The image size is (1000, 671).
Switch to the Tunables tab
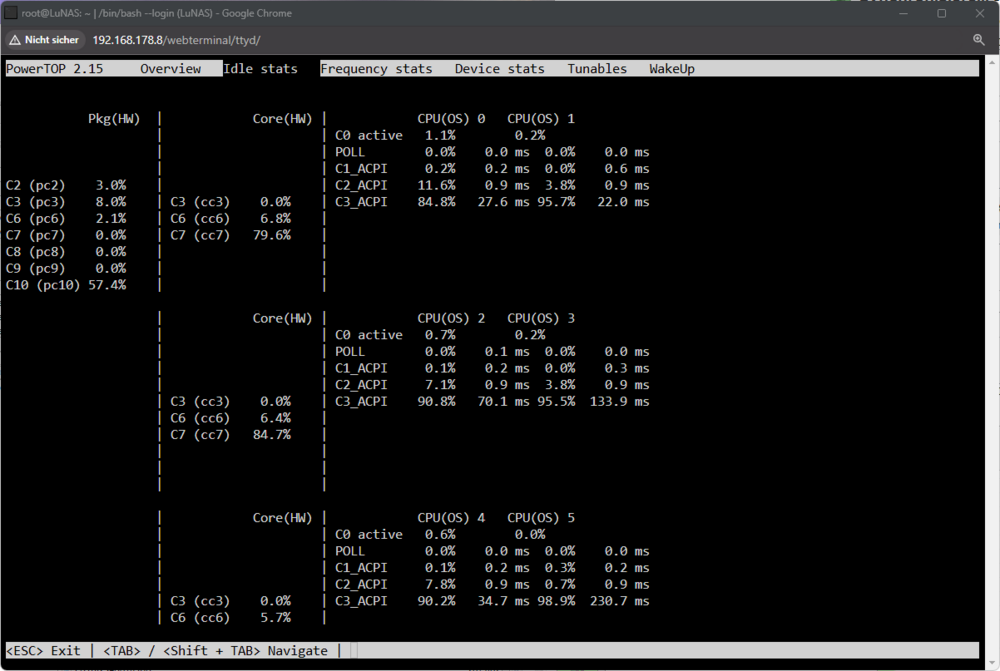click(597, 69)
